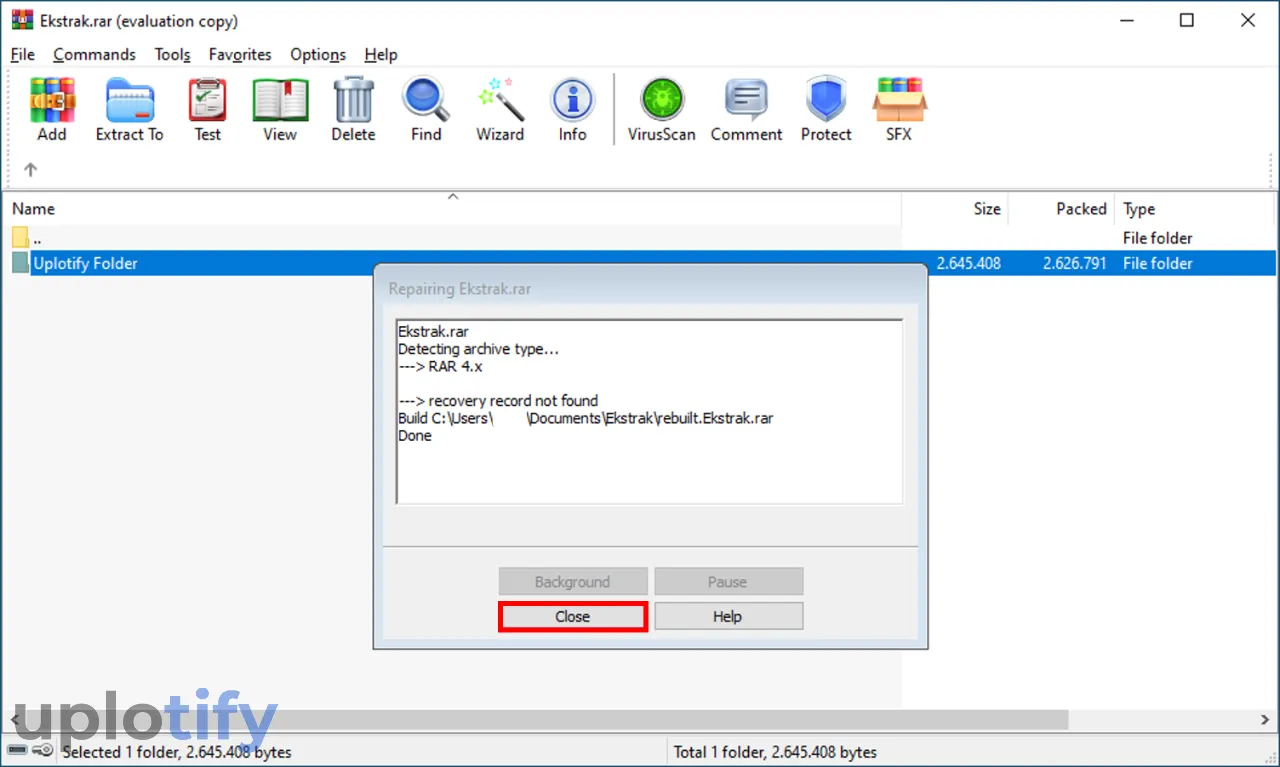The width and height of the screenshot is (1280, 767).
Task: Click File folder type of Uplotify row
Action: (1158, 263)
